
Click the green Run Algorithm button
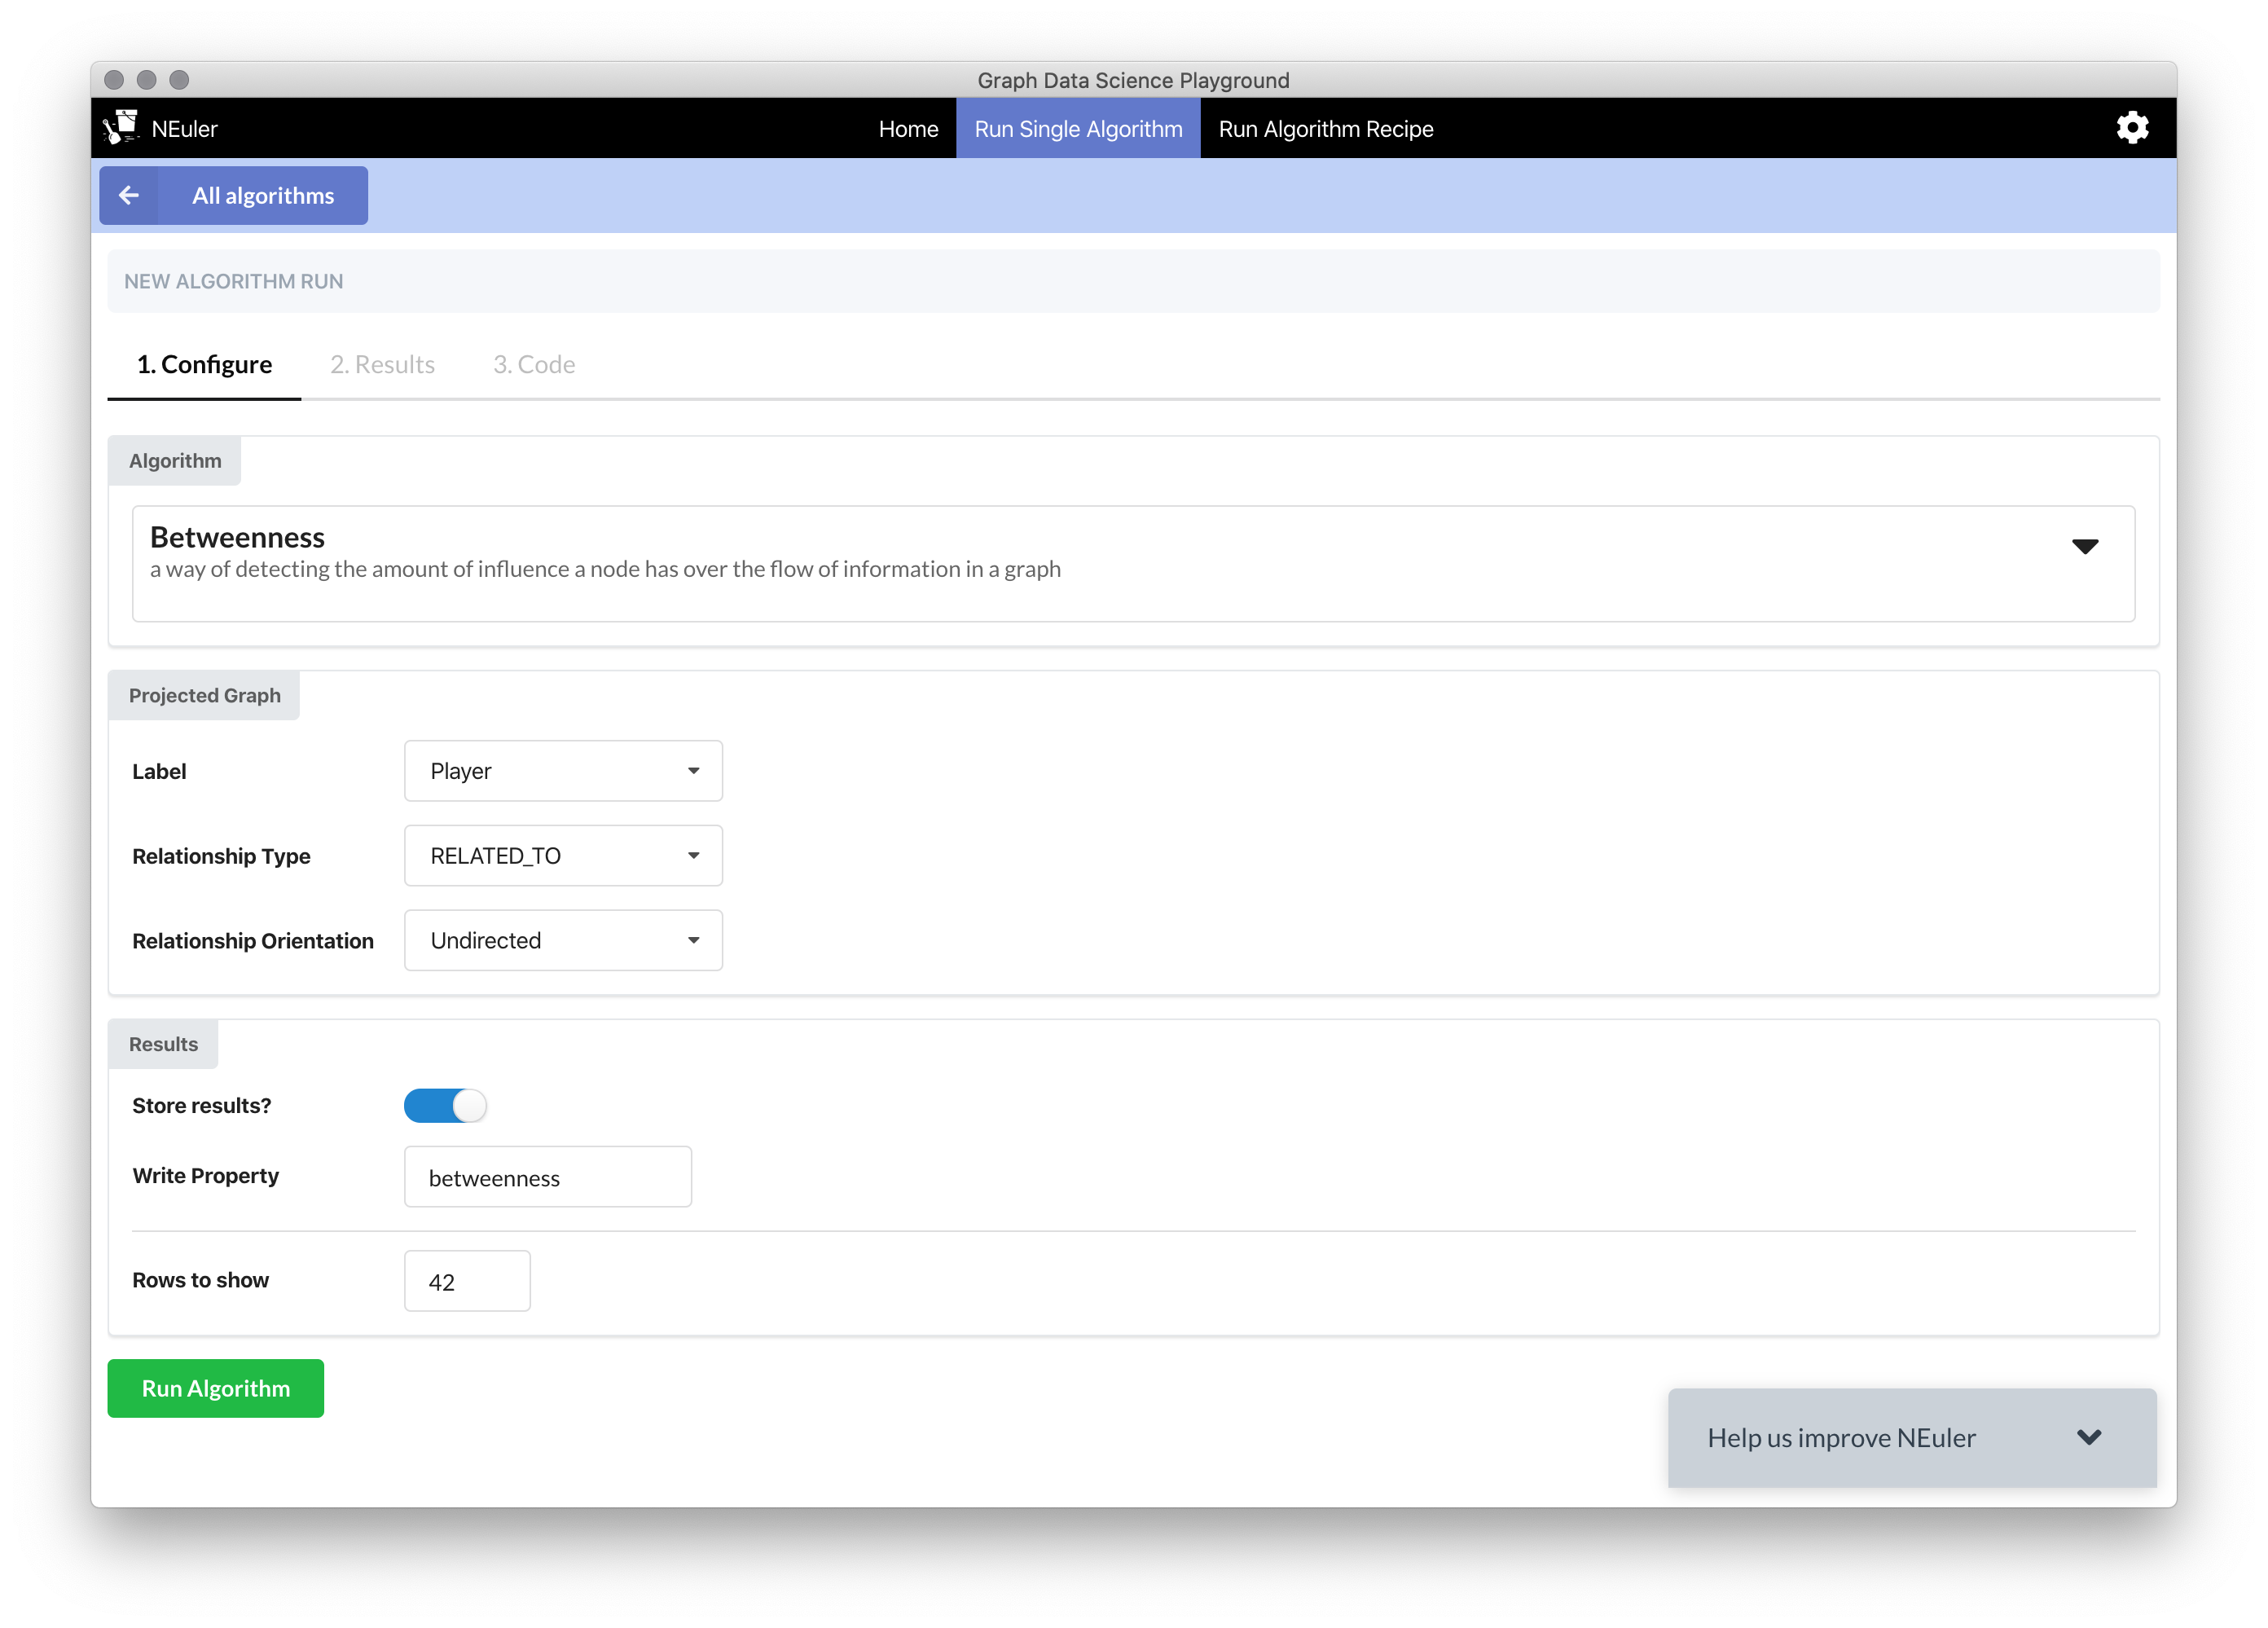pos(216,1388)
